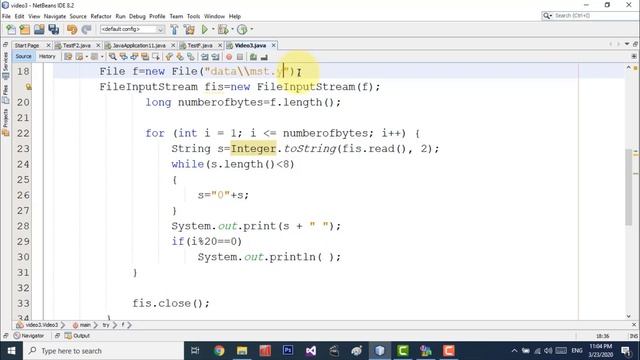
Task: Click the Stop Macro Recording icon
Action: [240, 57]
